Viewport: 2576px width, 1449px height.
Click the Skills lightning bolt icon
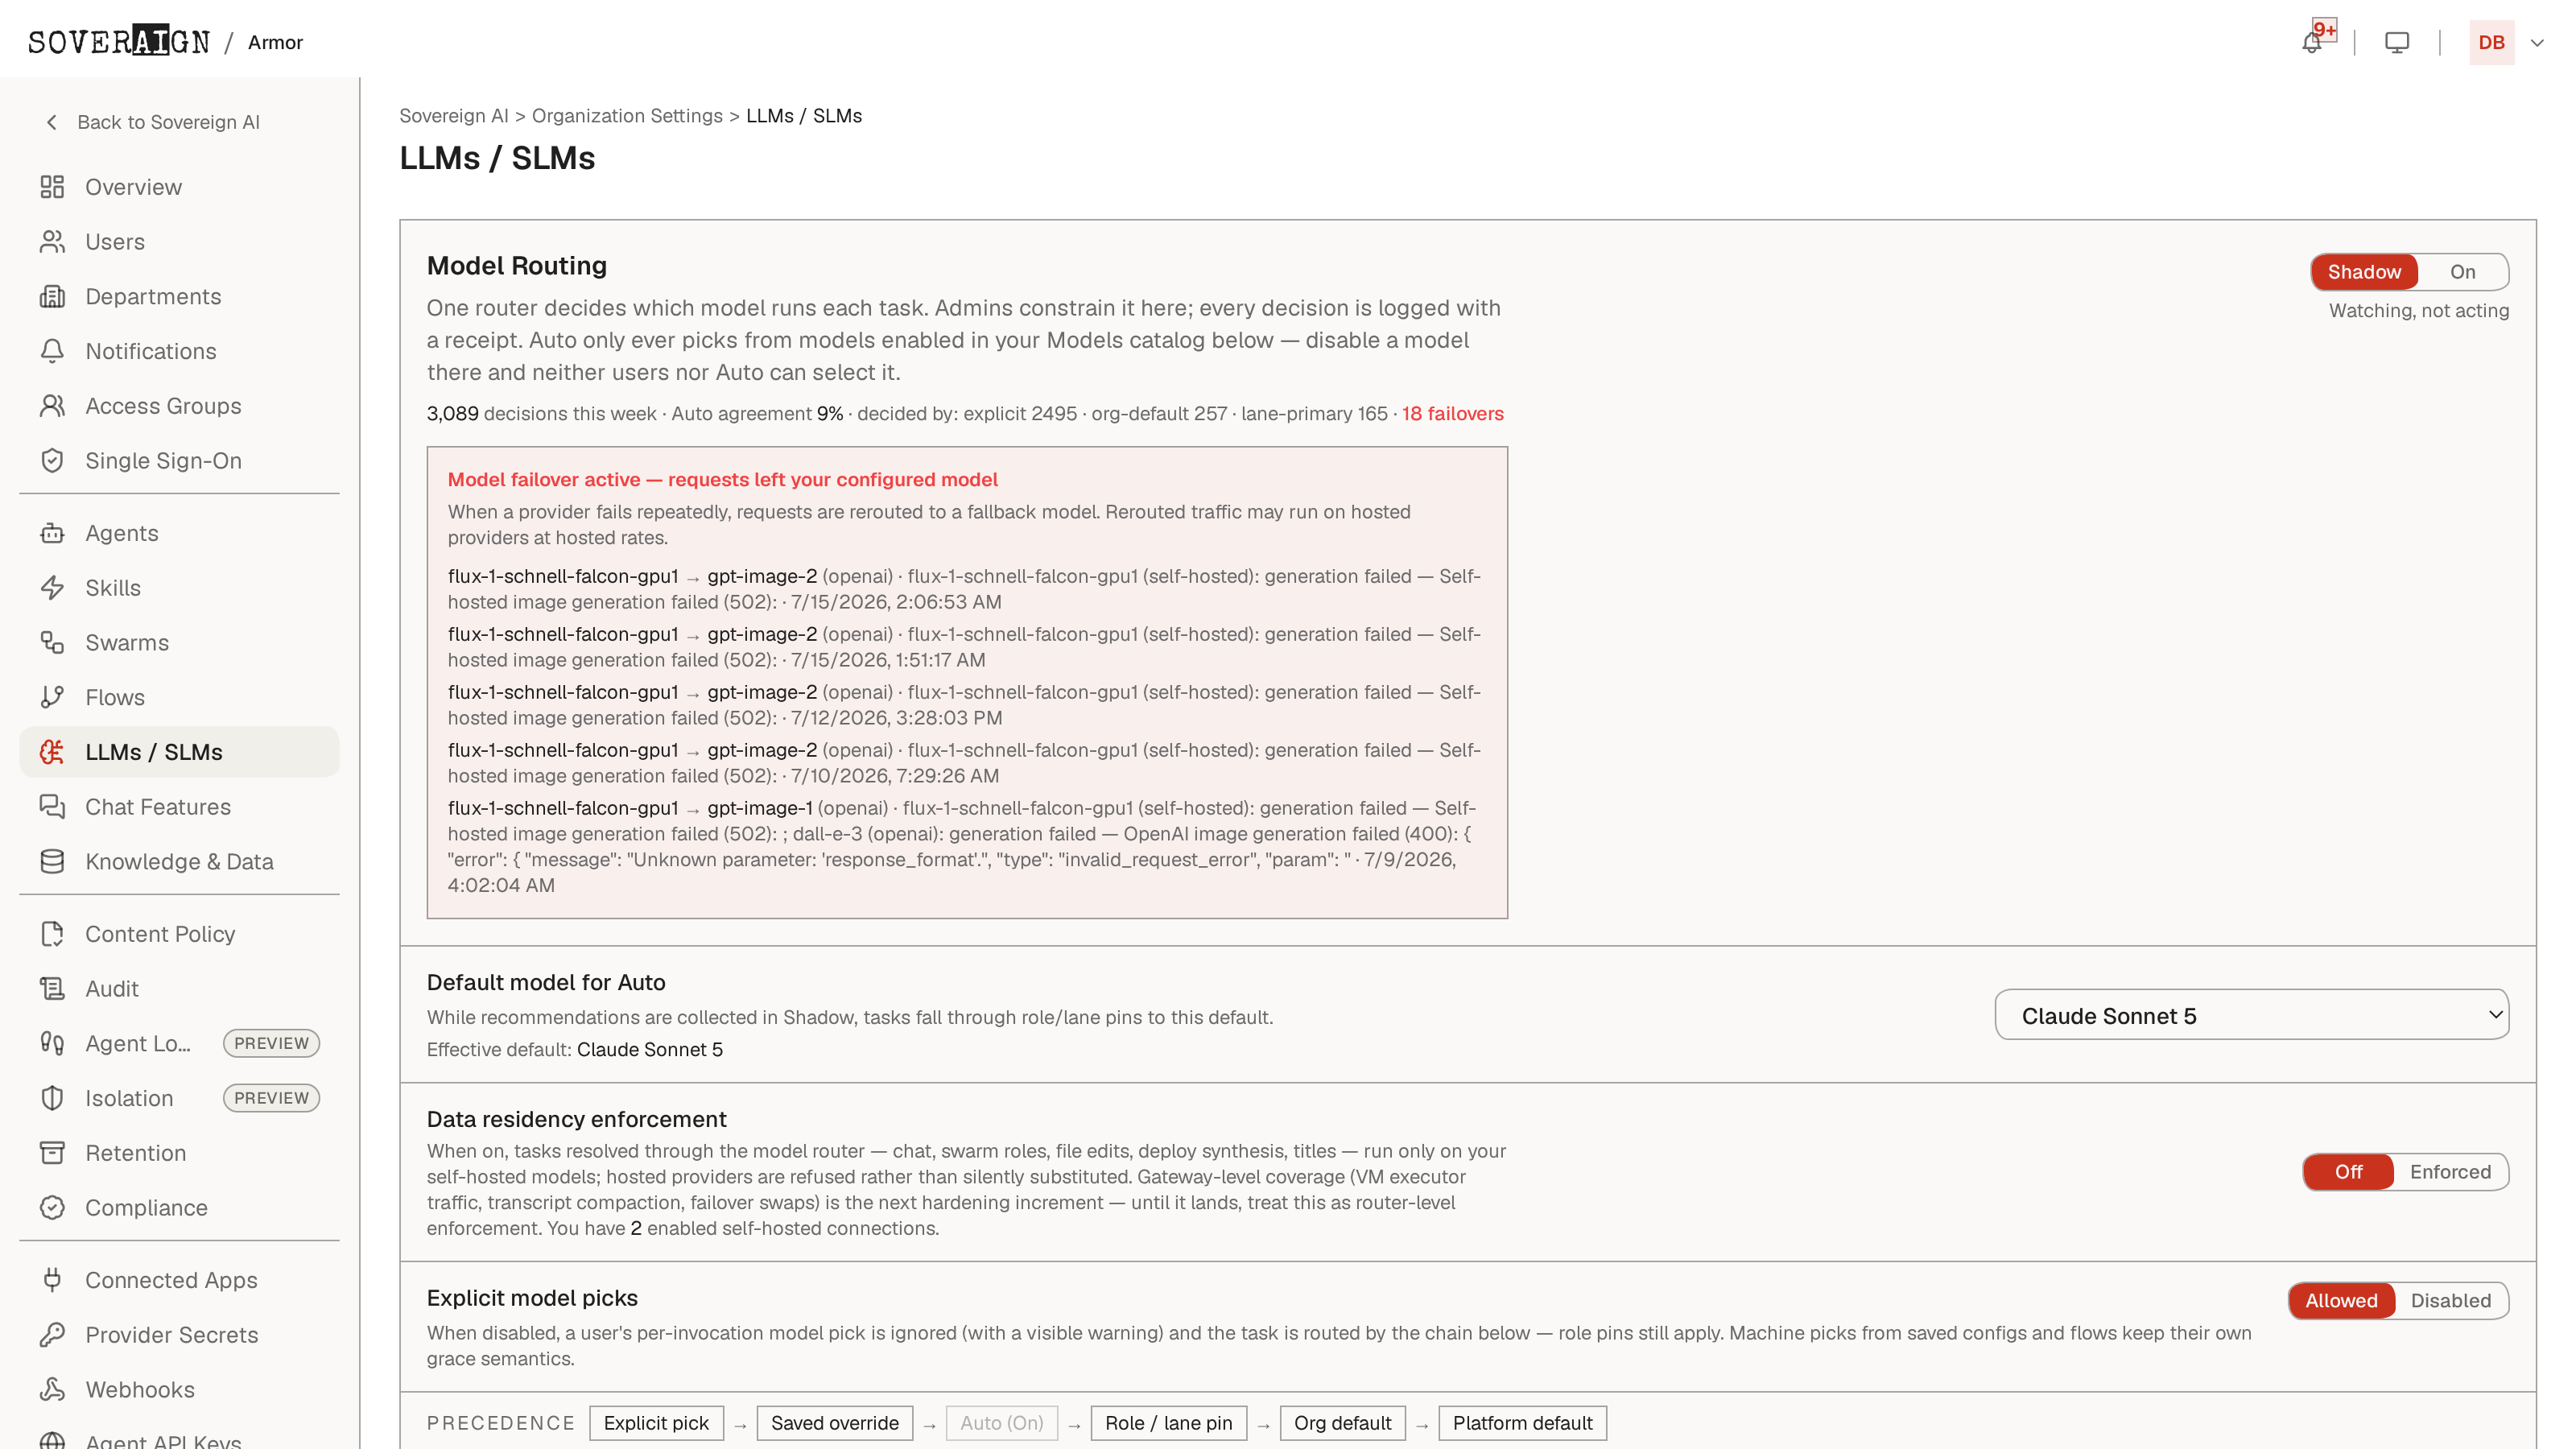(52, 588)
